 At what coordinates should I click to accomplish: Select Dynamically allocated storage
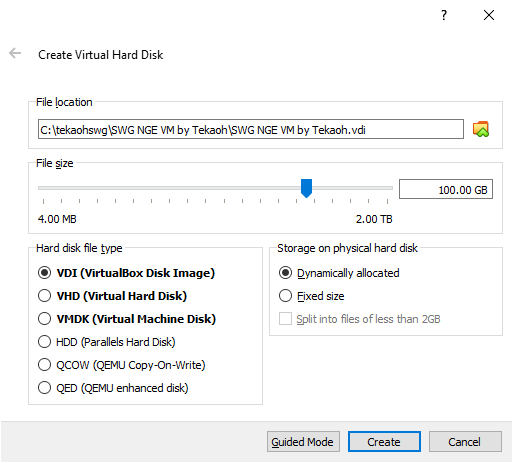tap(339, 273)
